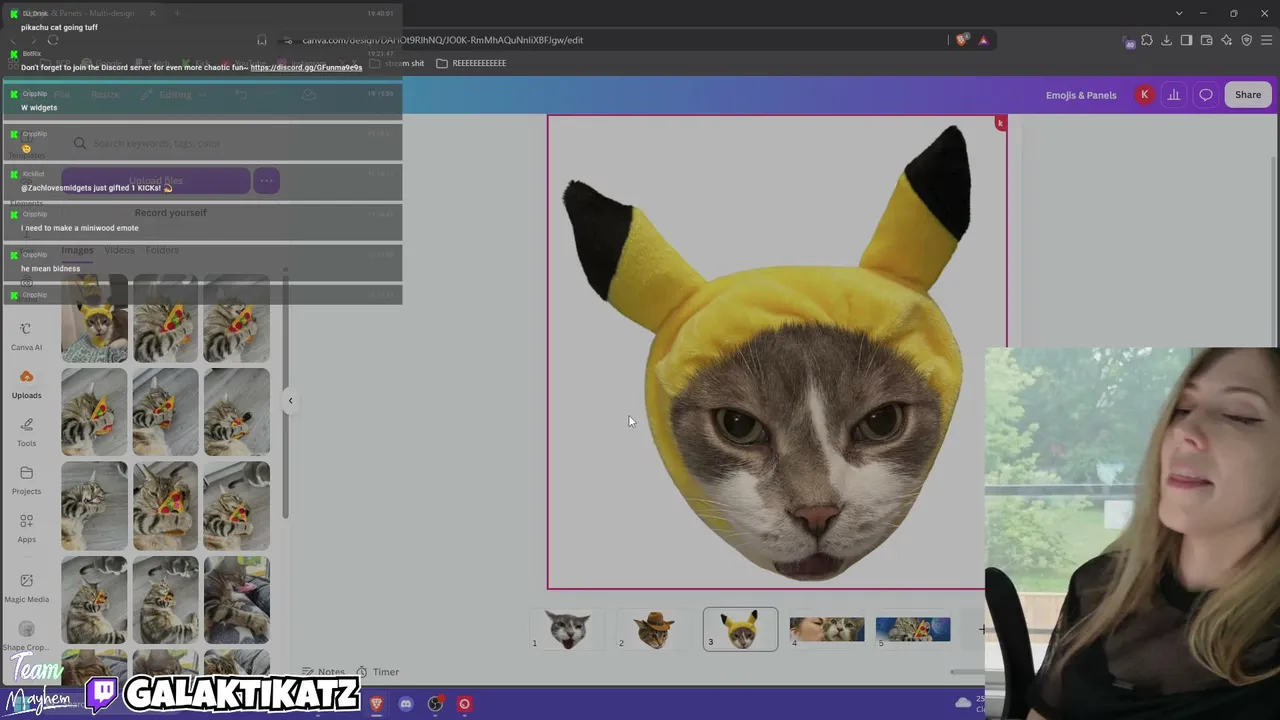Click the browser address bar URL
Viewport: 1280px width, 720px height.
pyautogui.click(x=442, y=40)
